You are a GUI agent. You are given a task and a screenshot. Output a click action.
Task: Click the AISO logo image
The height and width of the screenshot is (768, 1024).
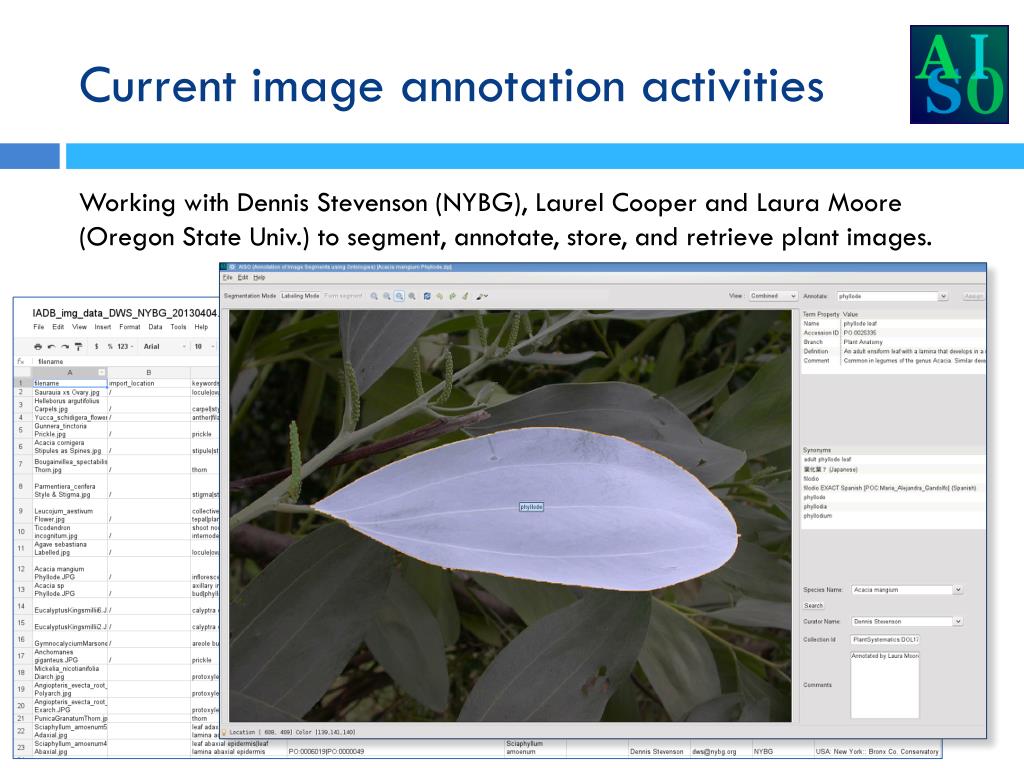[959, 74]
